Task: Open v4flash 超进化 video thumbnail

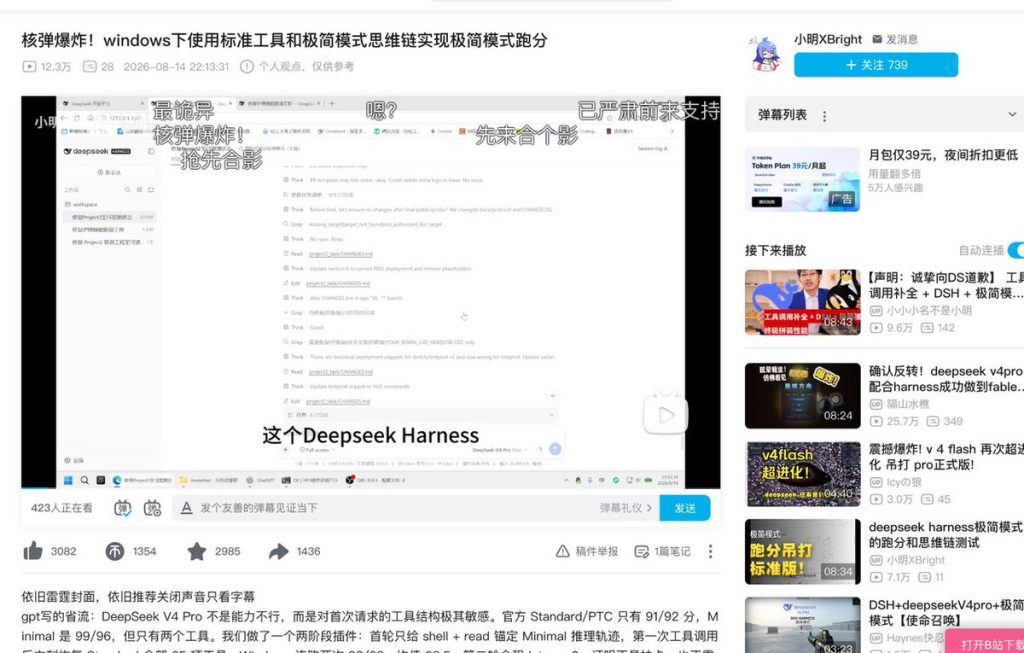Action: 802,474
